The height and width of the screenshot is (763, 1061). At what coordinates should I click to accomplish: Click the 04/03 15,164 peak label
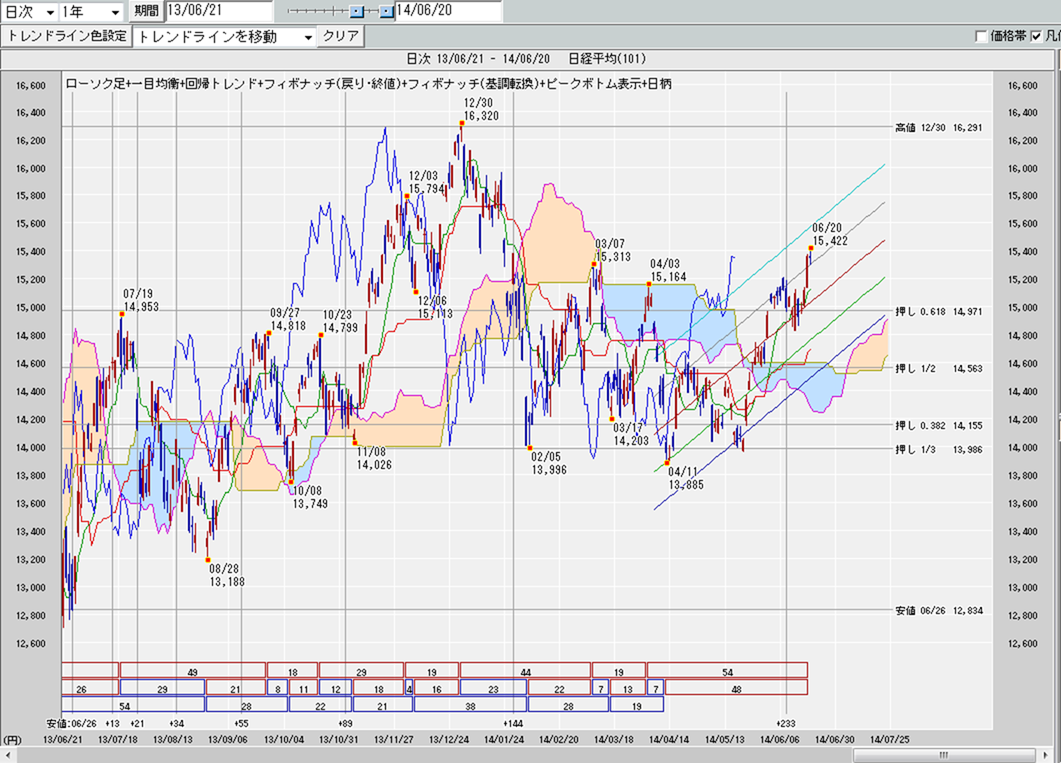tap(668, 271)
